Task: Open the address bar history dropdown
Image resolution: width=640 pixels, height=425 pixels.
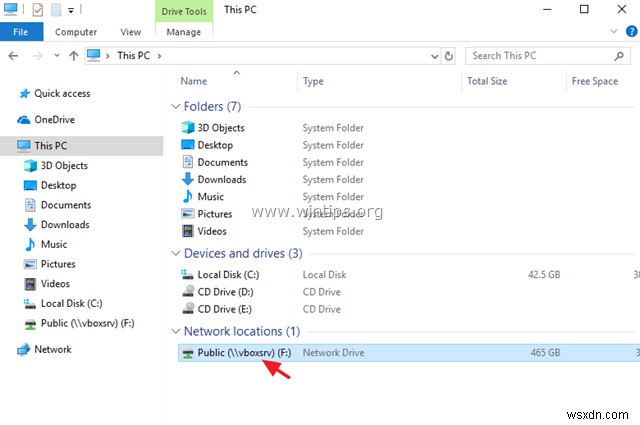Action: [435, 56]
